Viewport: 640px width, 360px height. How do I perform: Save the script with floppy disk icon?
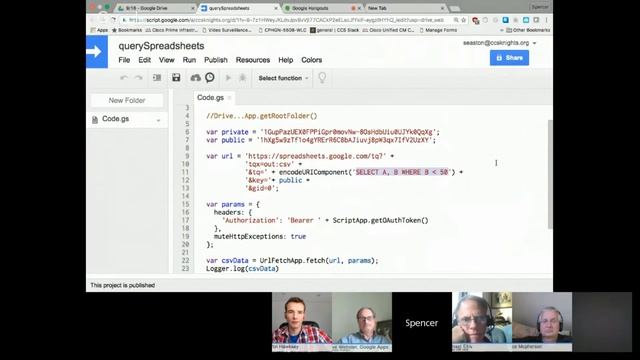[176, 78]
